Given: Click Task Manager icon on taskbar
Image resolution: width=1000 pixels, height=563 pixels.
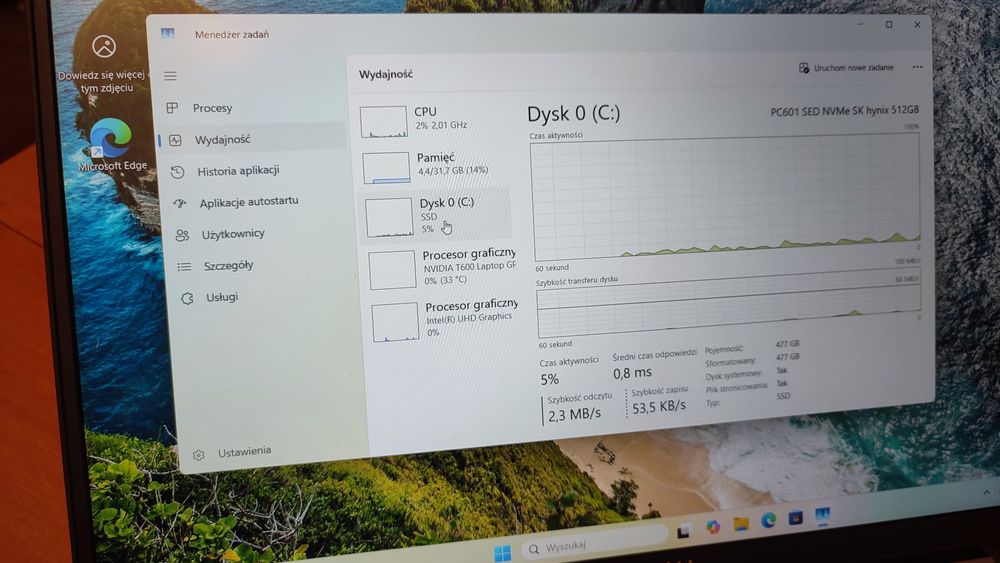Looking at the screenshot, I should pos(823,515).
